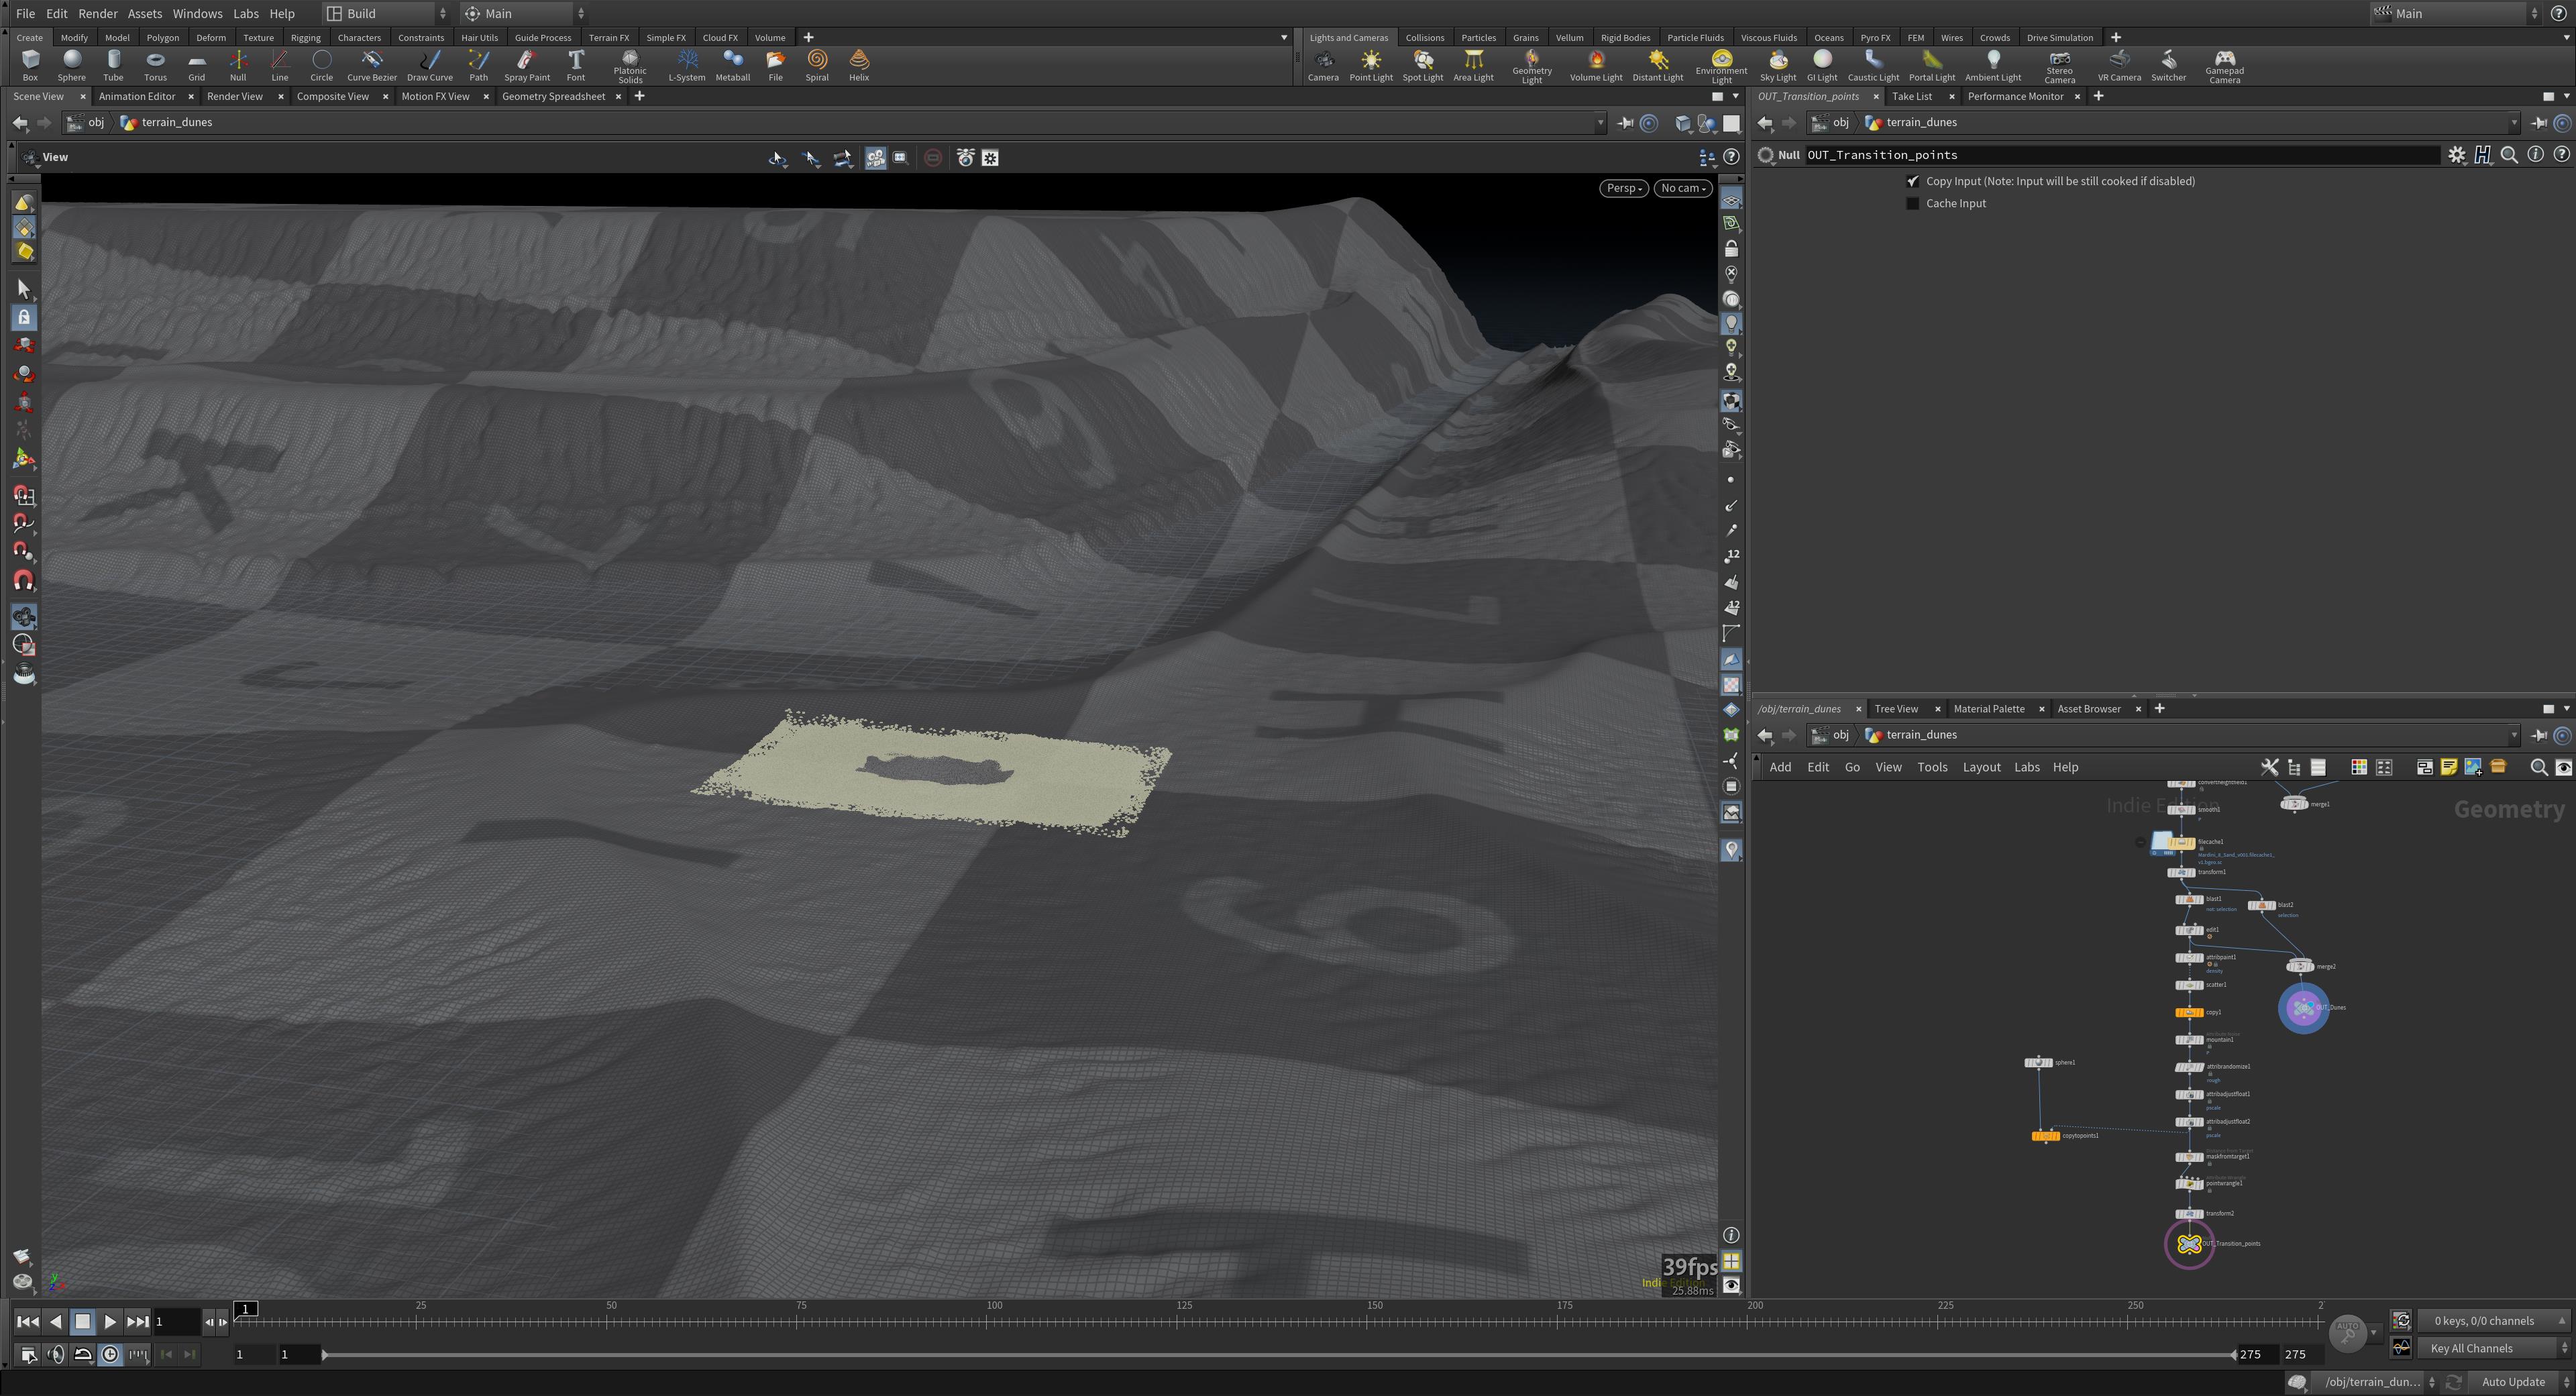2576x1396 pixels.
Task: Toggle the pin on the parameter pane
Action: pyautogui.click(x=2539, y=123)
